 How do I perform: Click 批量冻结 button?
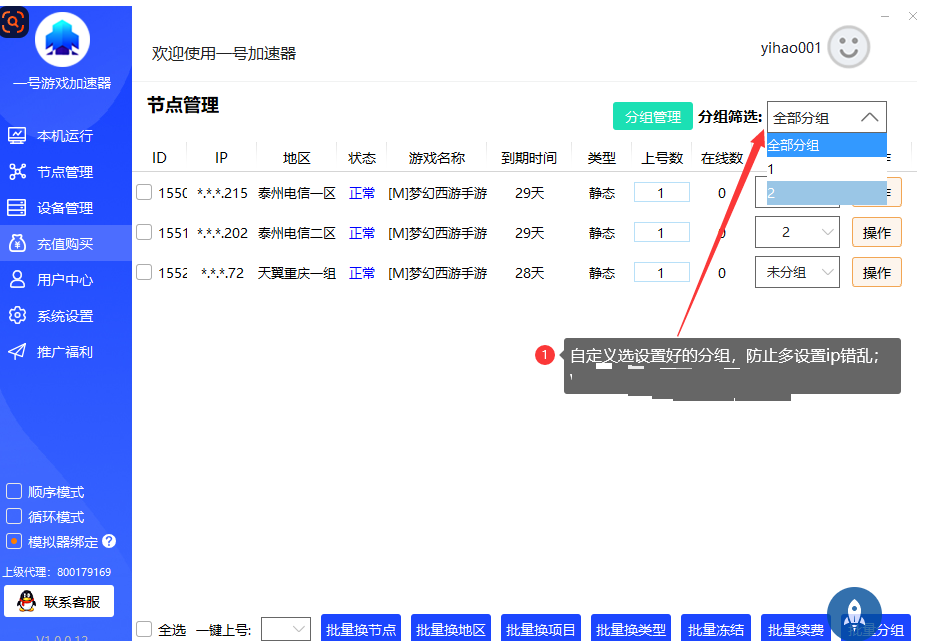[716, 629]
